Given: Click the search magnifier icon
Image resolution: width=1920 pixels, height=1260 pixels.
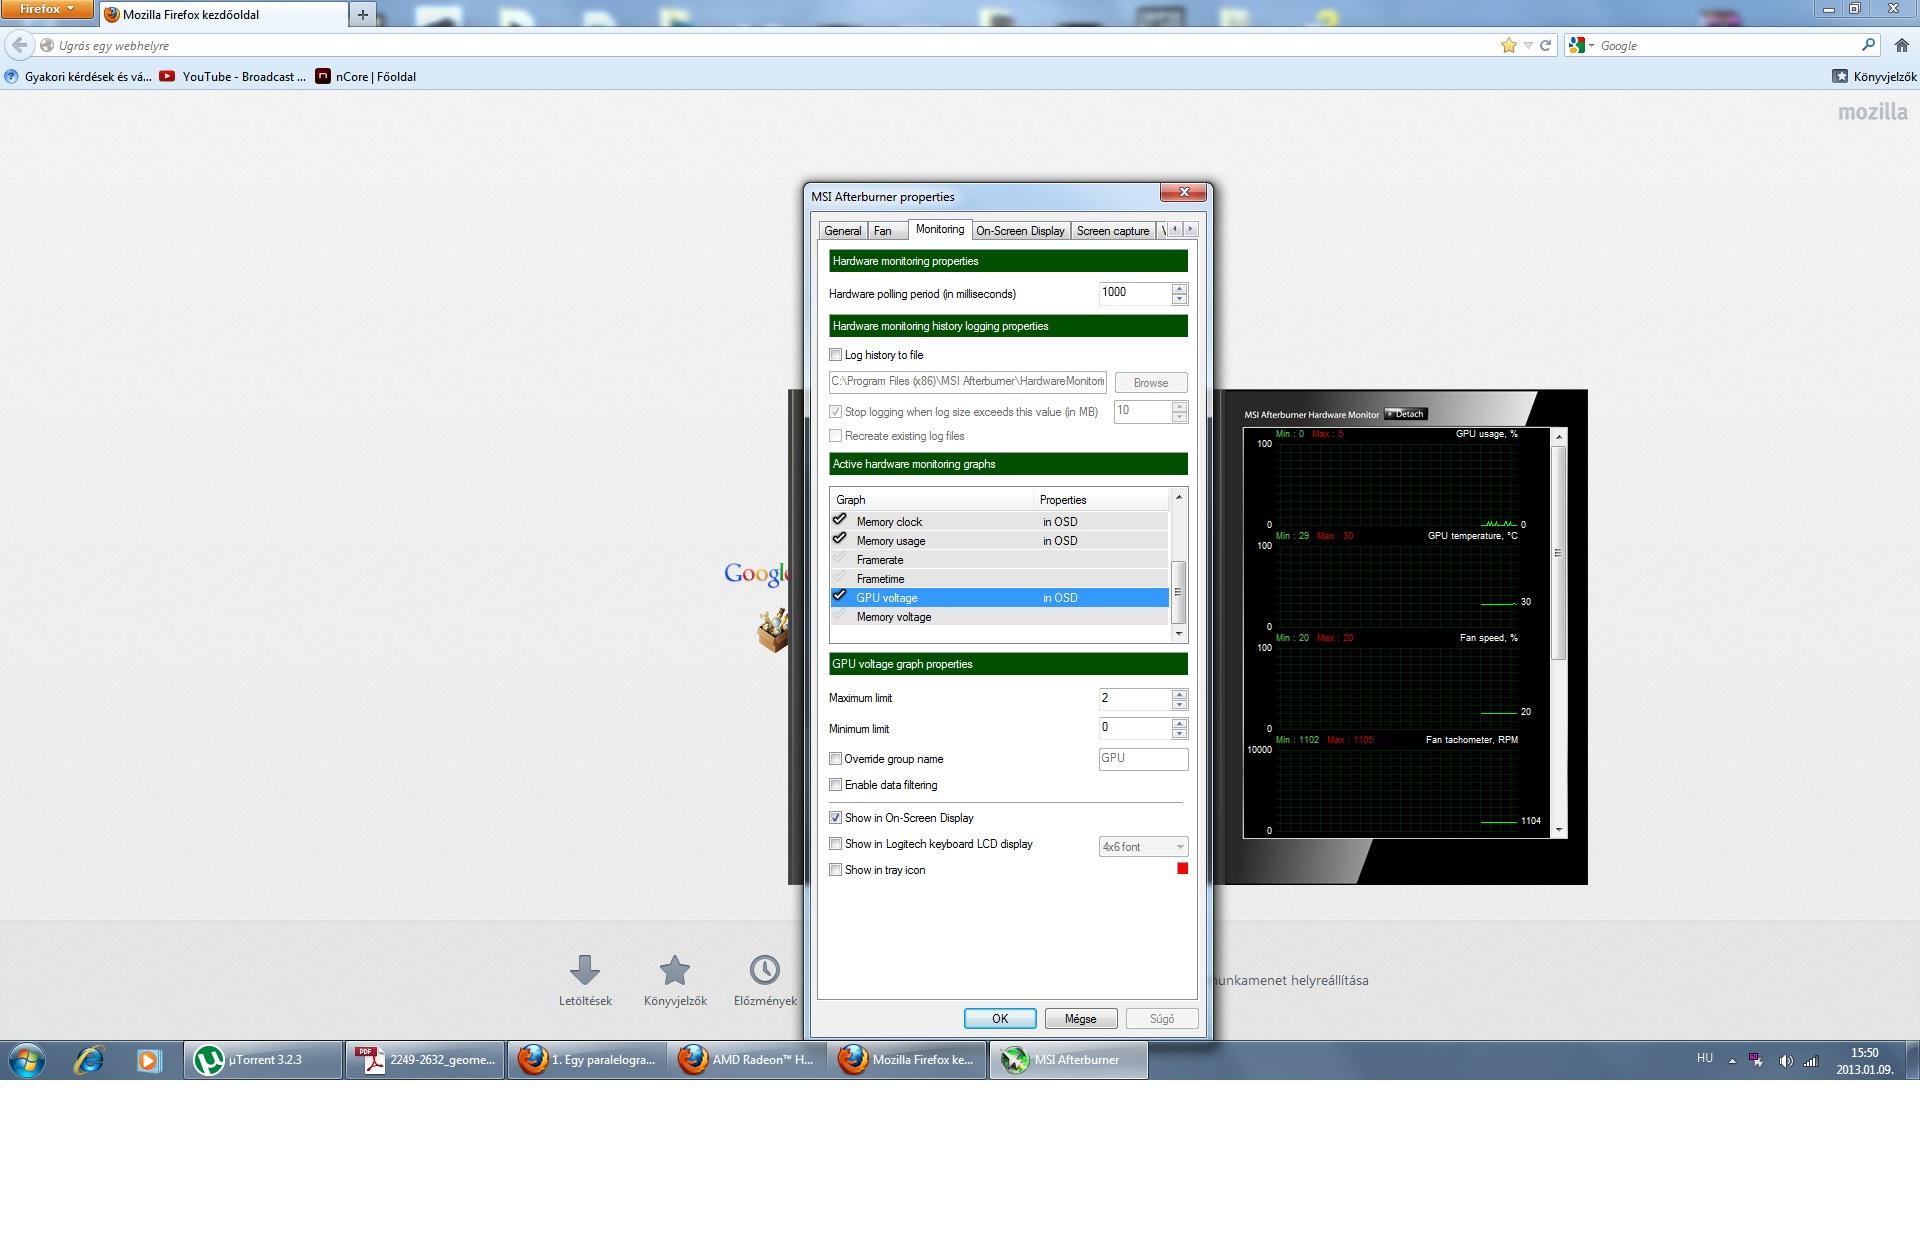Looking at the screenshot, I should (1868, 45).
